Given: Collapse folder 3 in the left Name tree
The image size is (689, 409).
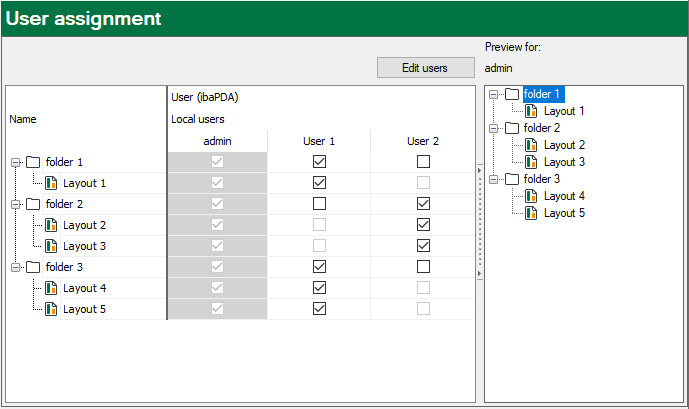Looking at the screenshot, I should [15, 267].
